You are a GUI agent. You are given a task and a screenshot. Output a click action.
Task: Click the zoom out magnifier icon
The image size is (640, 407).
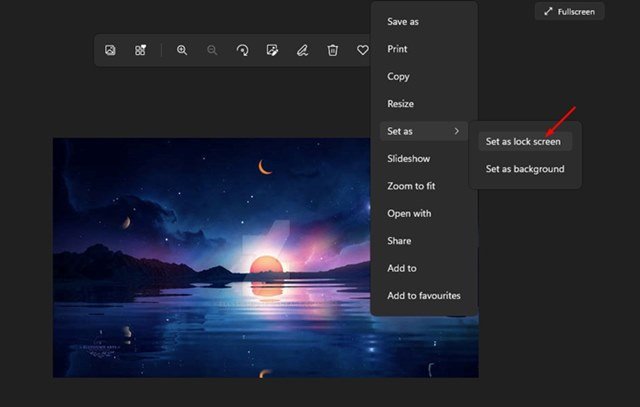(x=212, y=50)
